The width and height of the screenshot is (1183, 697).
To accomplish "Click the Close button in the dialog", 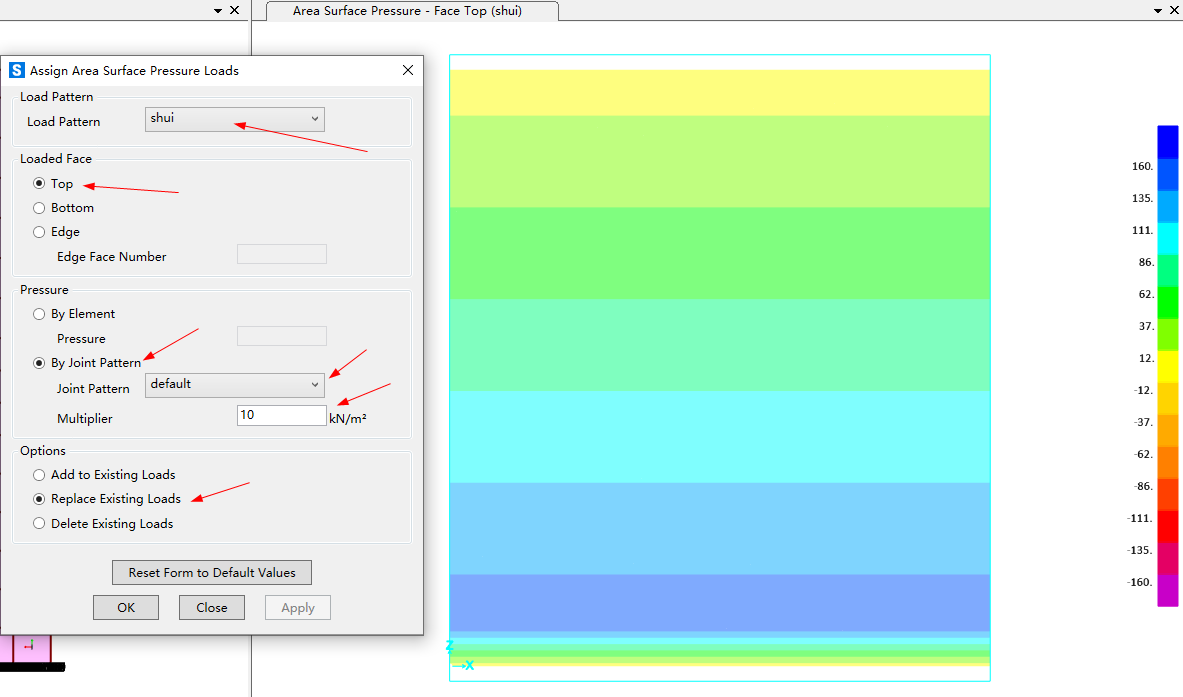I will click(212, 608).
